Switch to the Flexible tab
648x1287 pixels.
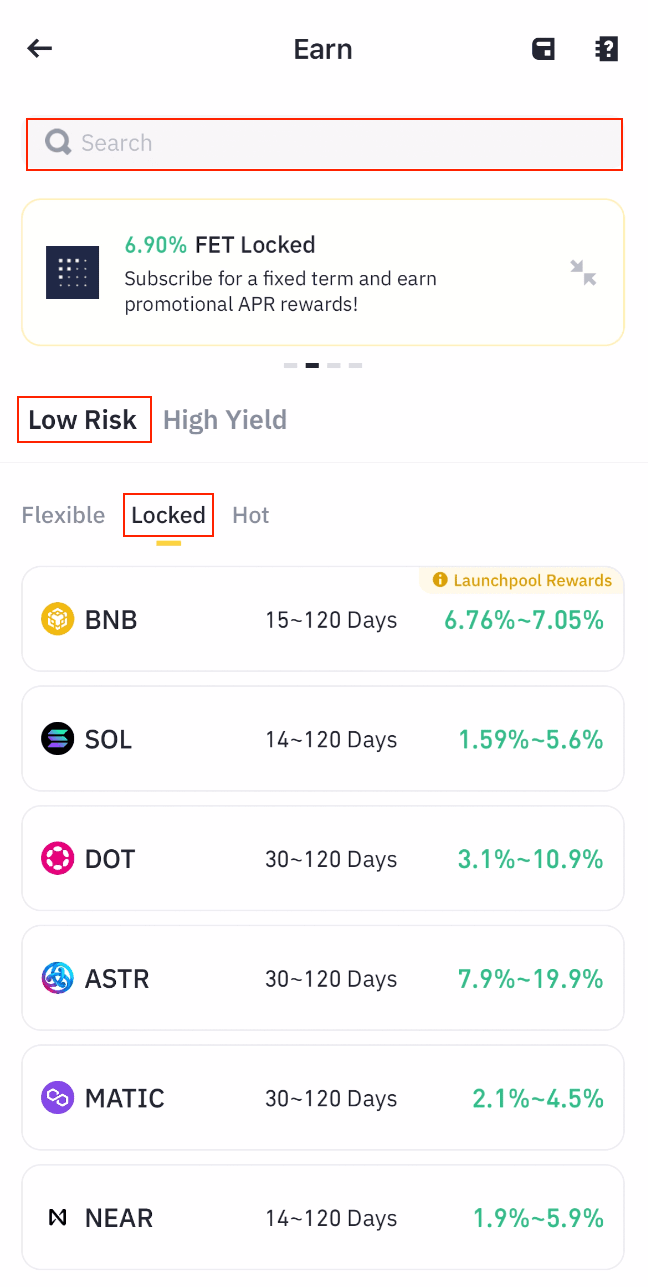point(63,515)
